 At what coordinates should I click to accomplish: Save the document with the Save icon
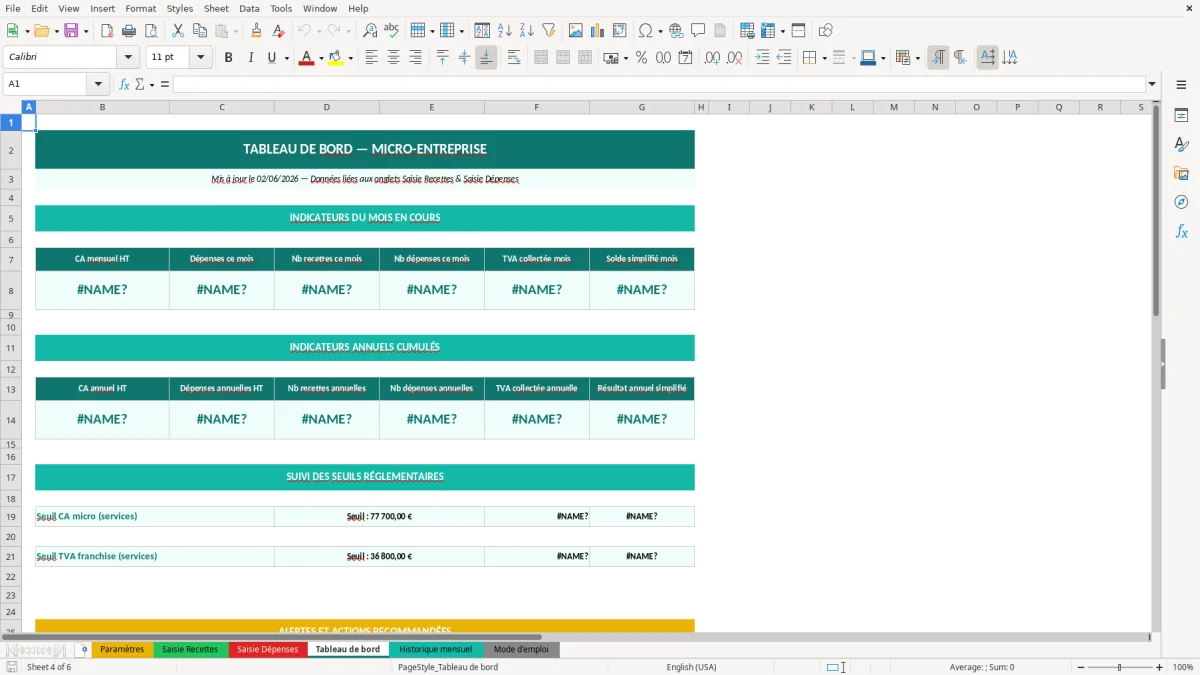click(x=71, y=31)
